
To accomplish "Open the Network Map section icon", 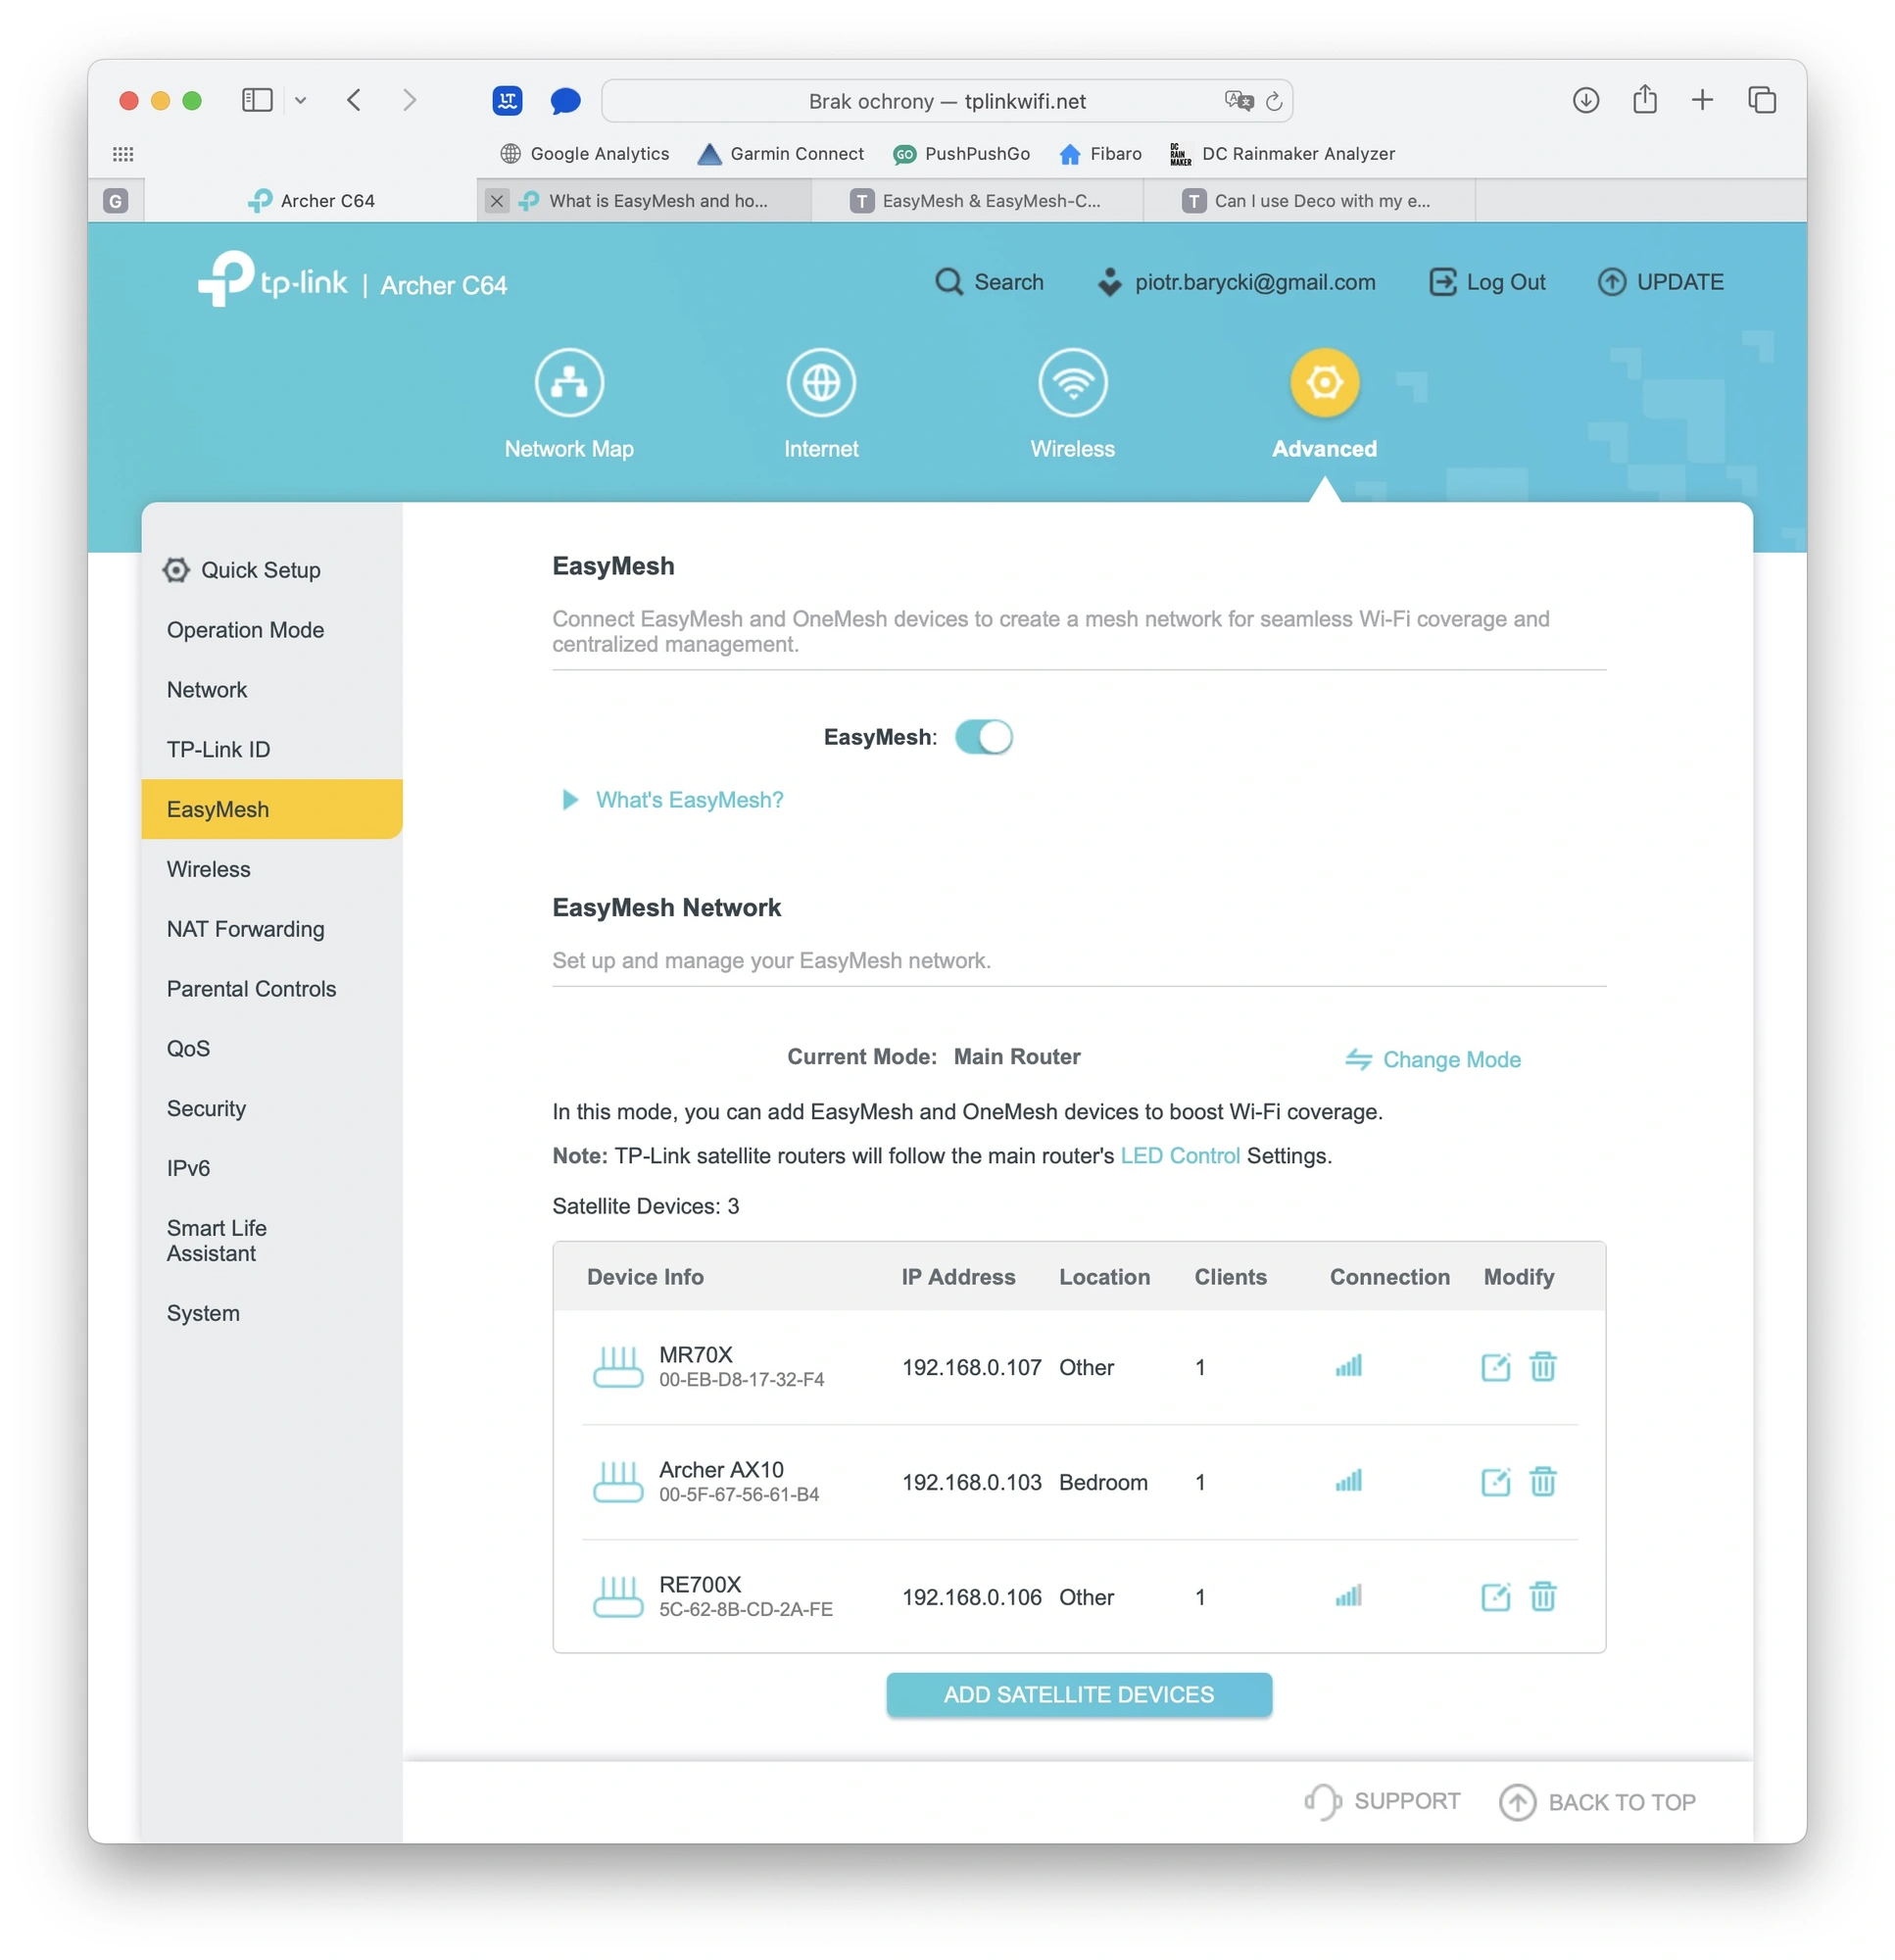I will coord(569,382).
